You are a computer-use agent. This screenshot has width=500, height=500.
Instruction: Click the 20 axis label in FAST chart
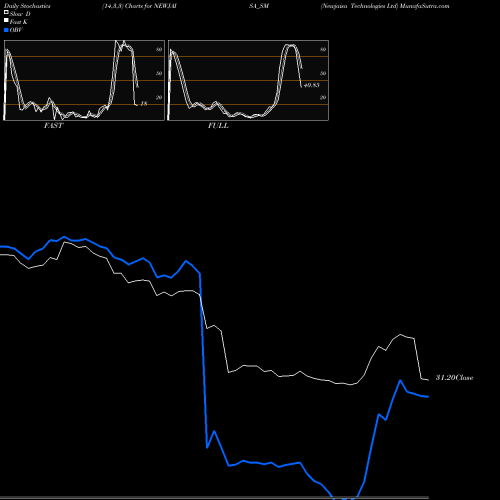[x=159, y=97]
